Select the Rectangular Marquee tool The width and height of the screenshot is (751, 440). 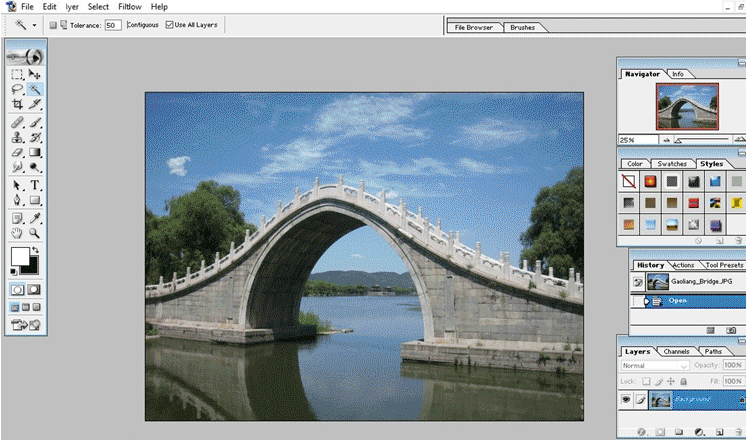pos(17,74)
